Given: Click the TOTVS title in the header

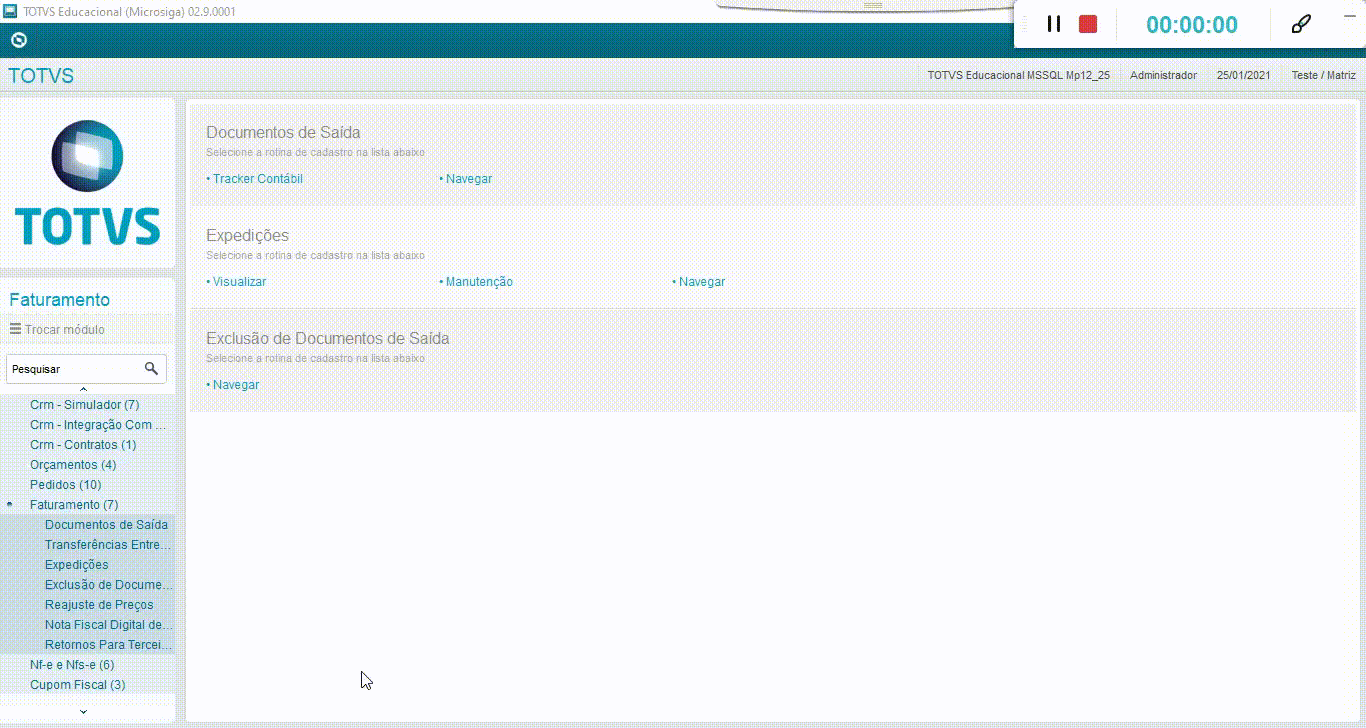Looking at the screenshot, I should pos(41,76).
